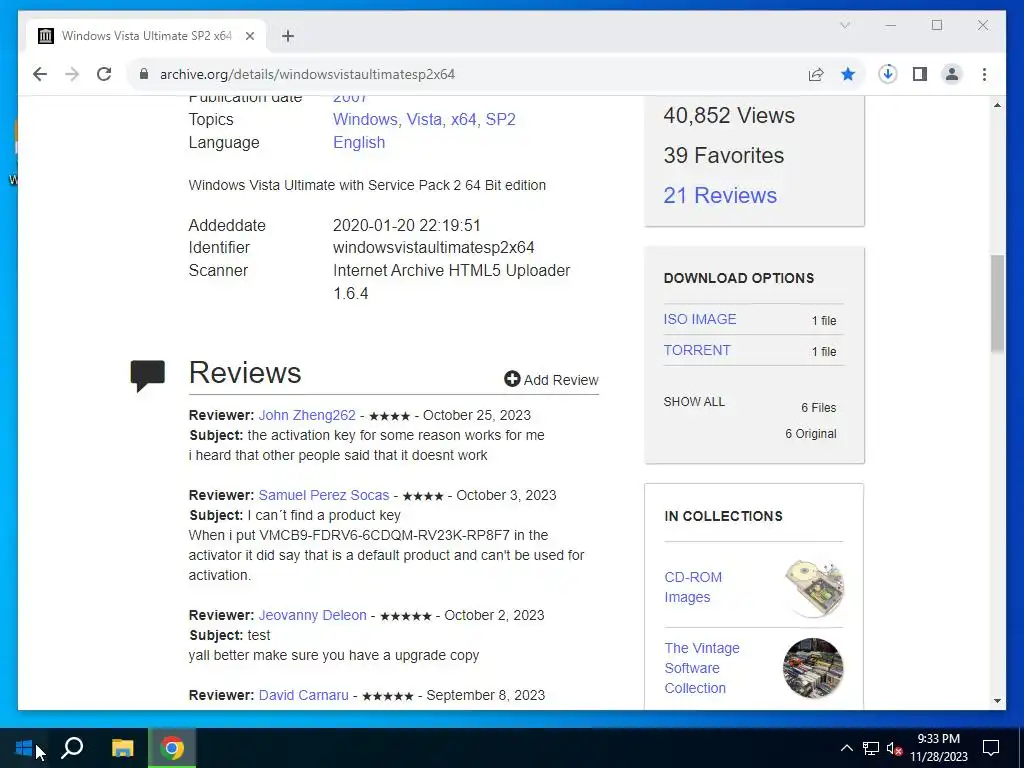View site information via the lock icon
The height and width of the screenshot is (768, 1024).
[x=144, y=74]
